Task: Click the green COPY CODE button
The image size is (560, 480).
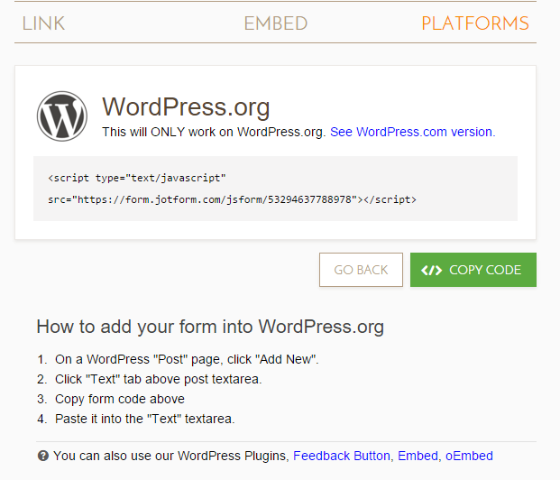Action: (x=473, y=270)
